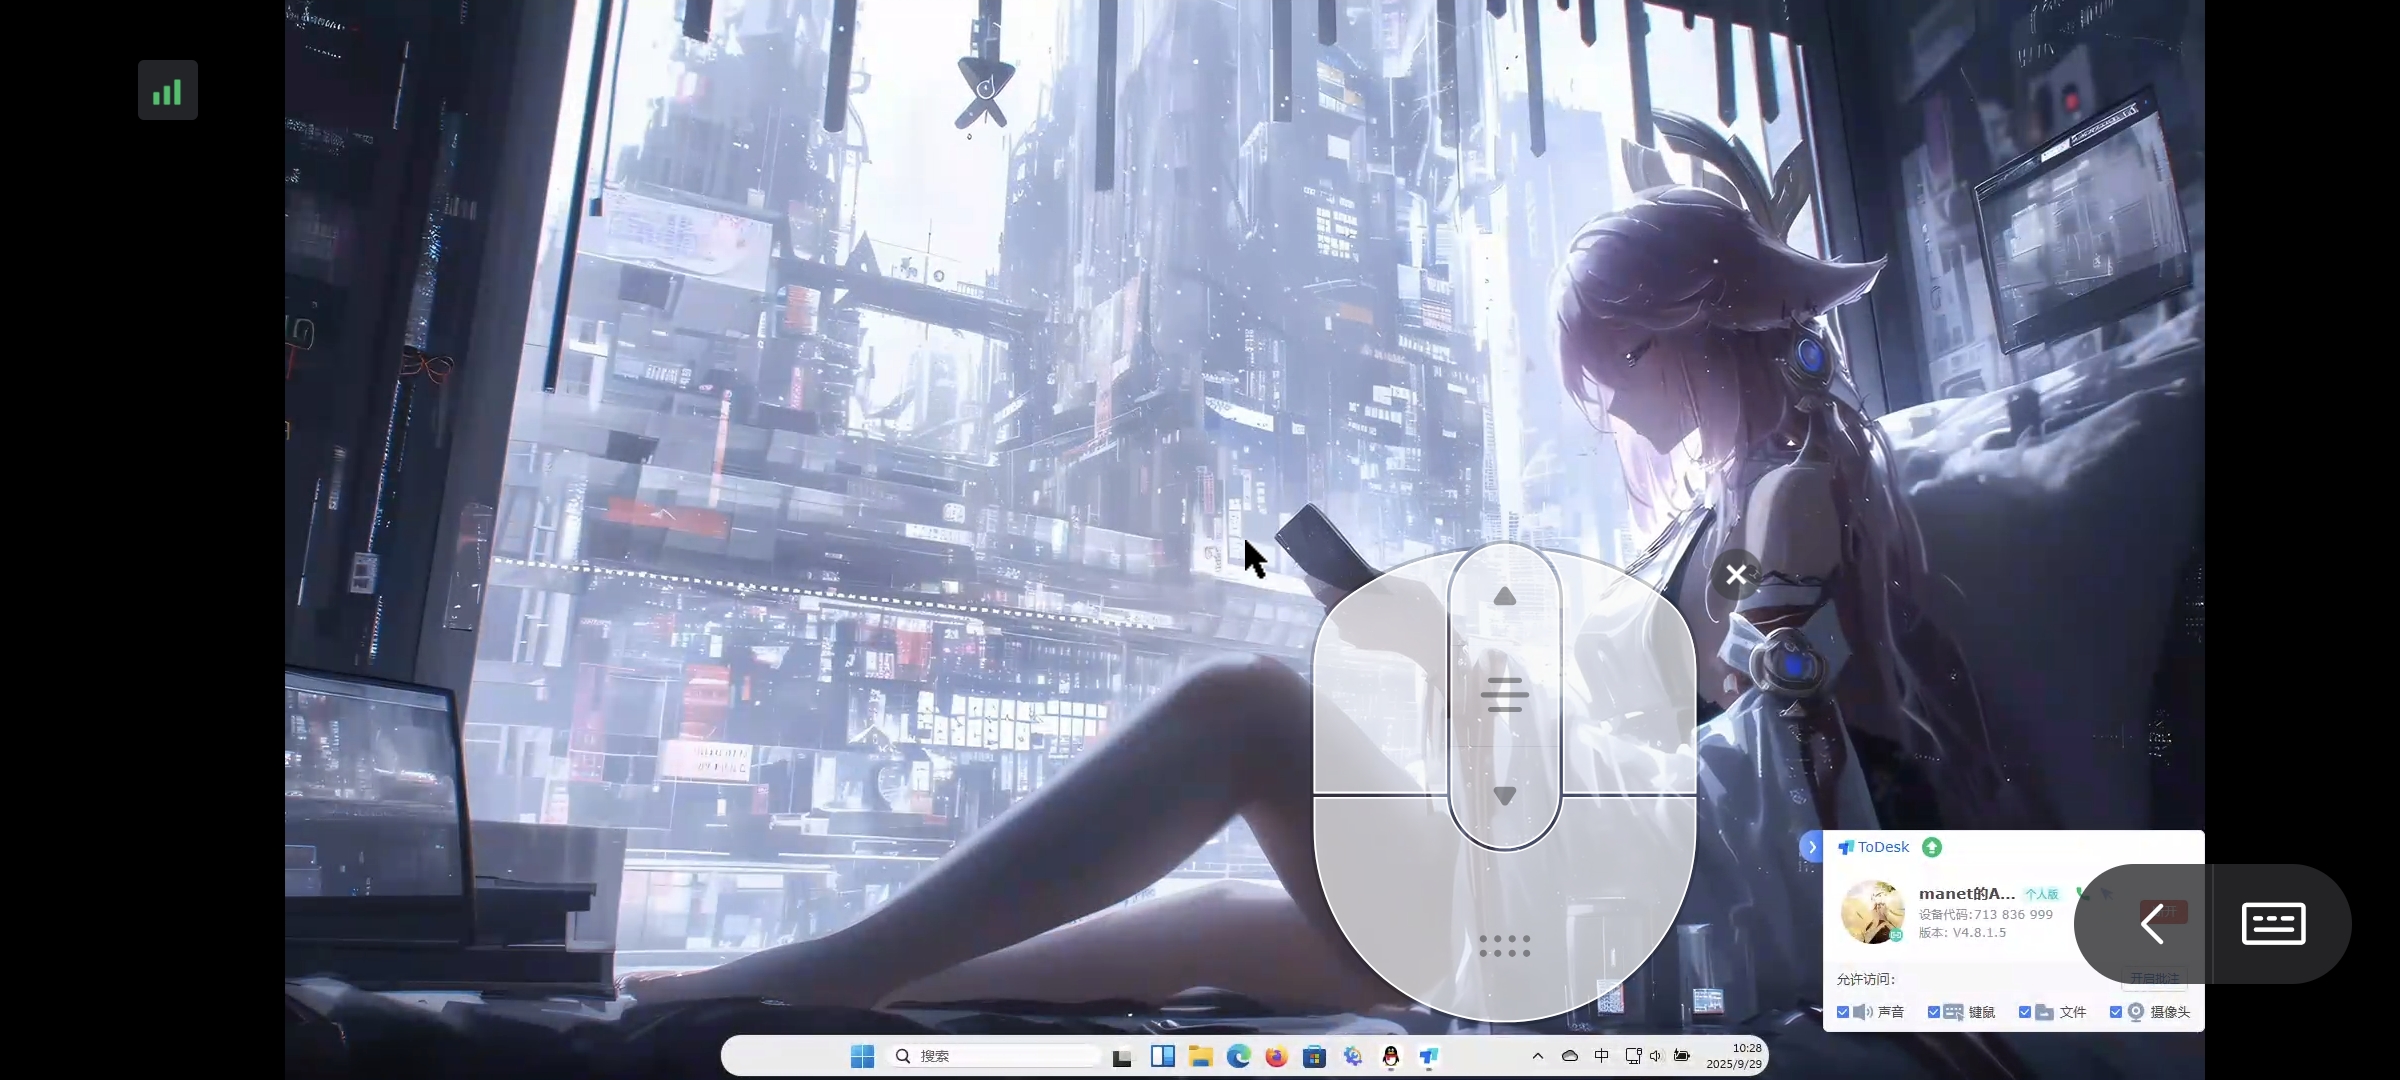Open the QQ penguin taskbar icon

[x=1391, y=1056]
